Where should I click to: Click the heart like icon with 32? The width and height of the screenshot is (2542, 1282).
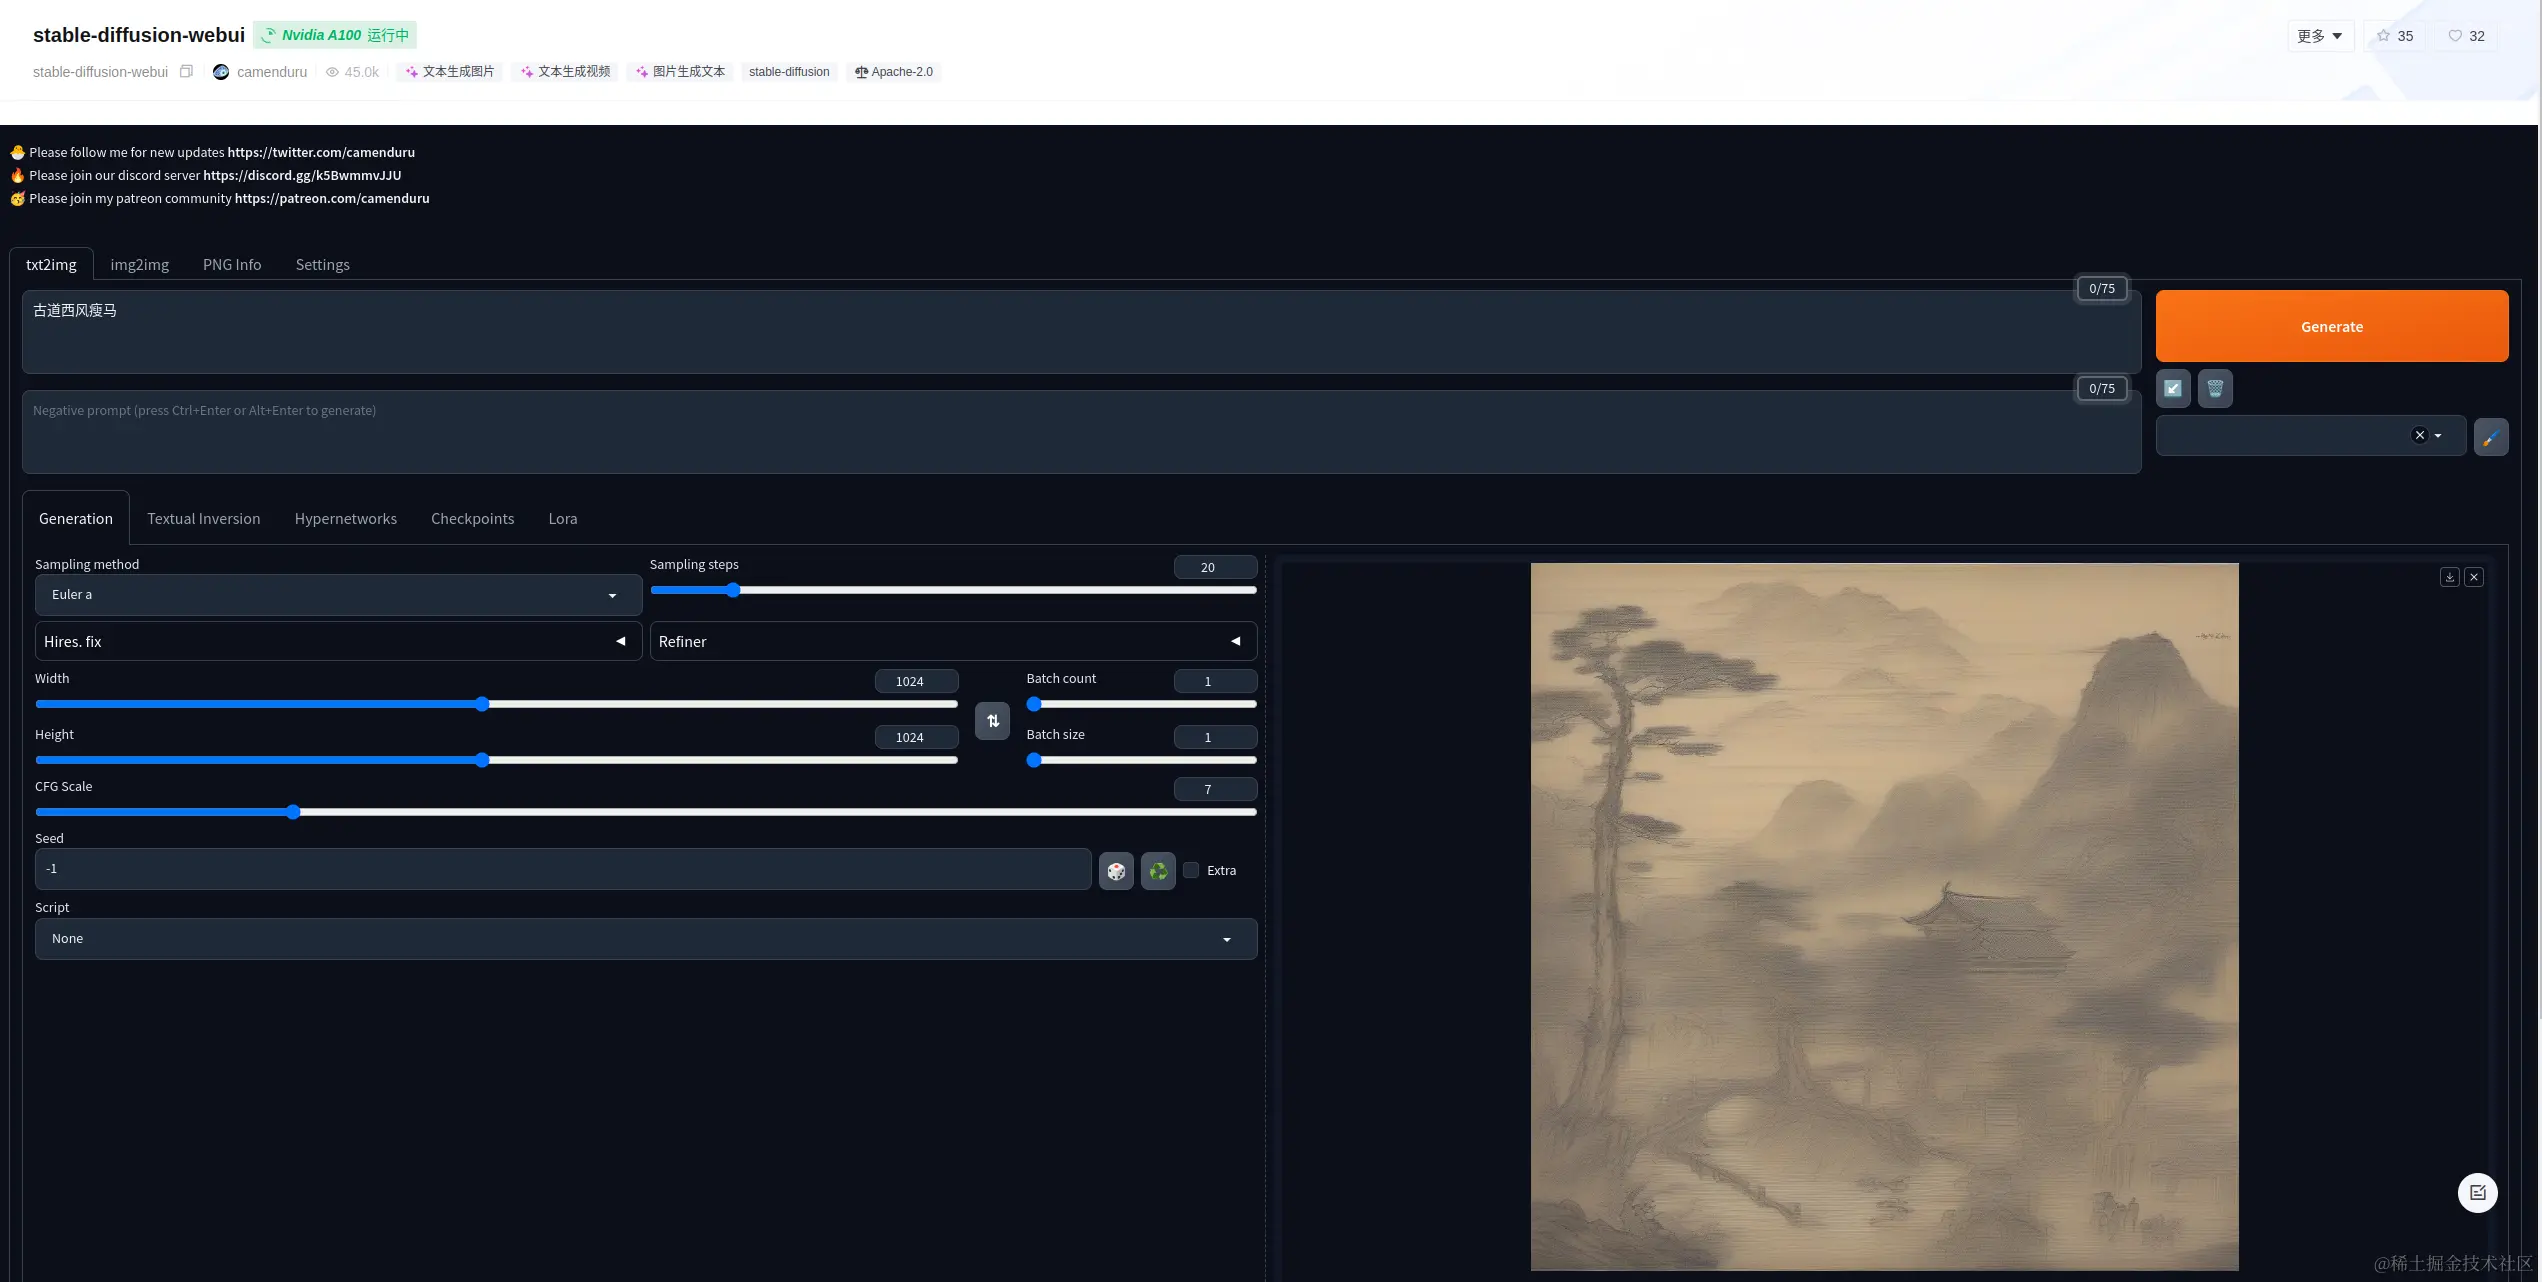(x=2466, y=36)
